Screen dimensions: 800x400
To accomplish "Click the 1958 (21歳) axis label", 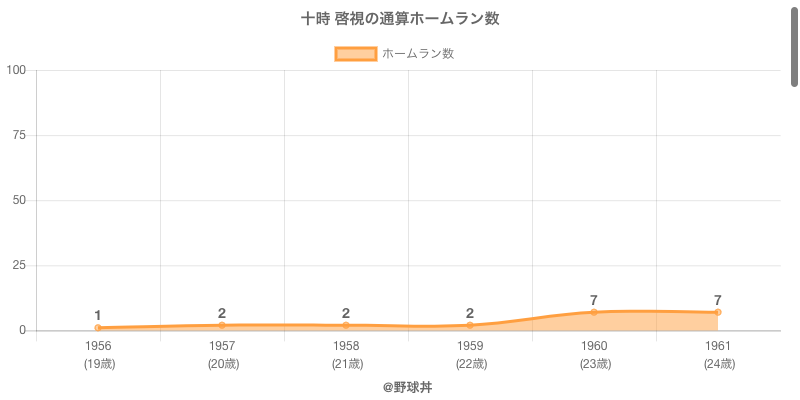I will (x=346, y=354).
